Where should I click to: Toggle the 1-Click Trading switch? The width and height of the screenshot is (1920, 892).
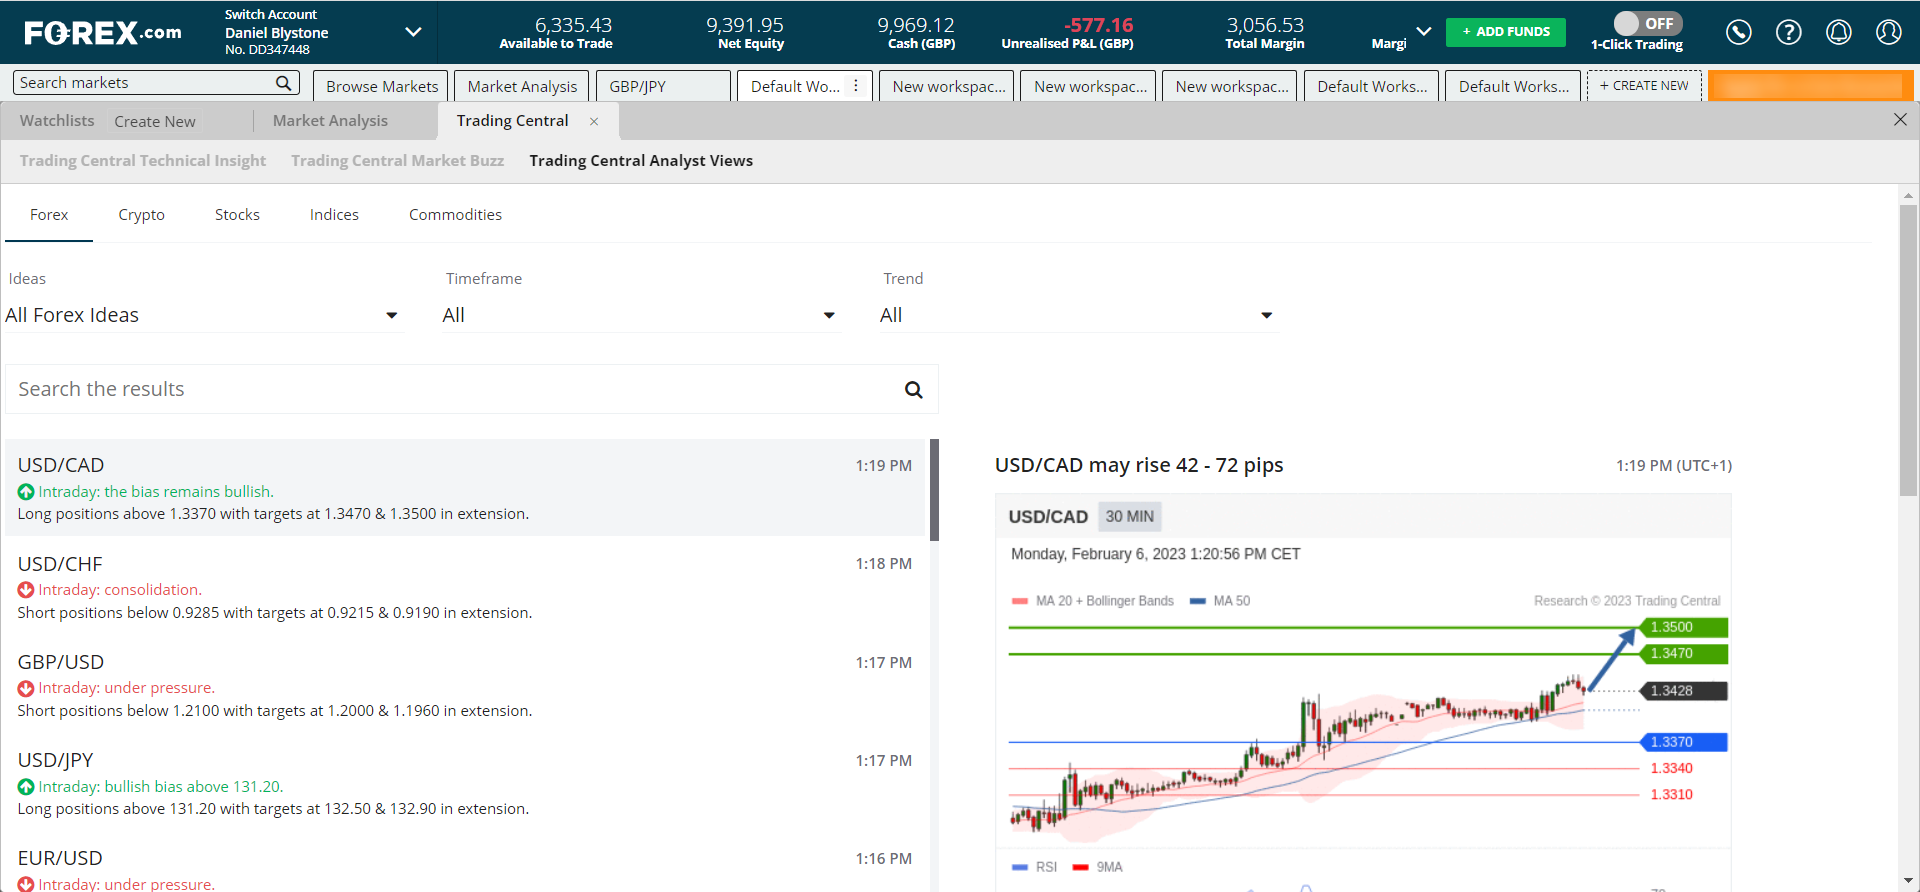[x=1648, y=23]
